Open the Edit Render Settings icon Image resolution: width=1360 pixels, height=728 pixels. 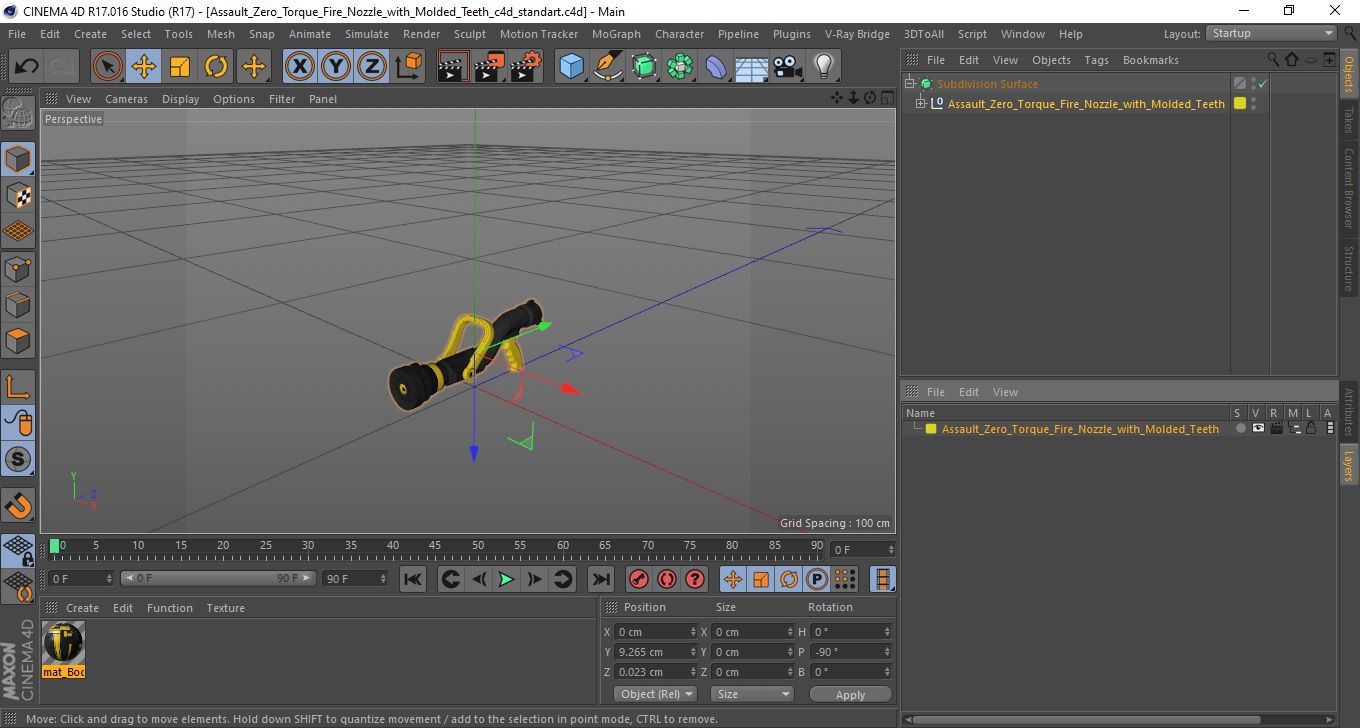click(526, 67)
